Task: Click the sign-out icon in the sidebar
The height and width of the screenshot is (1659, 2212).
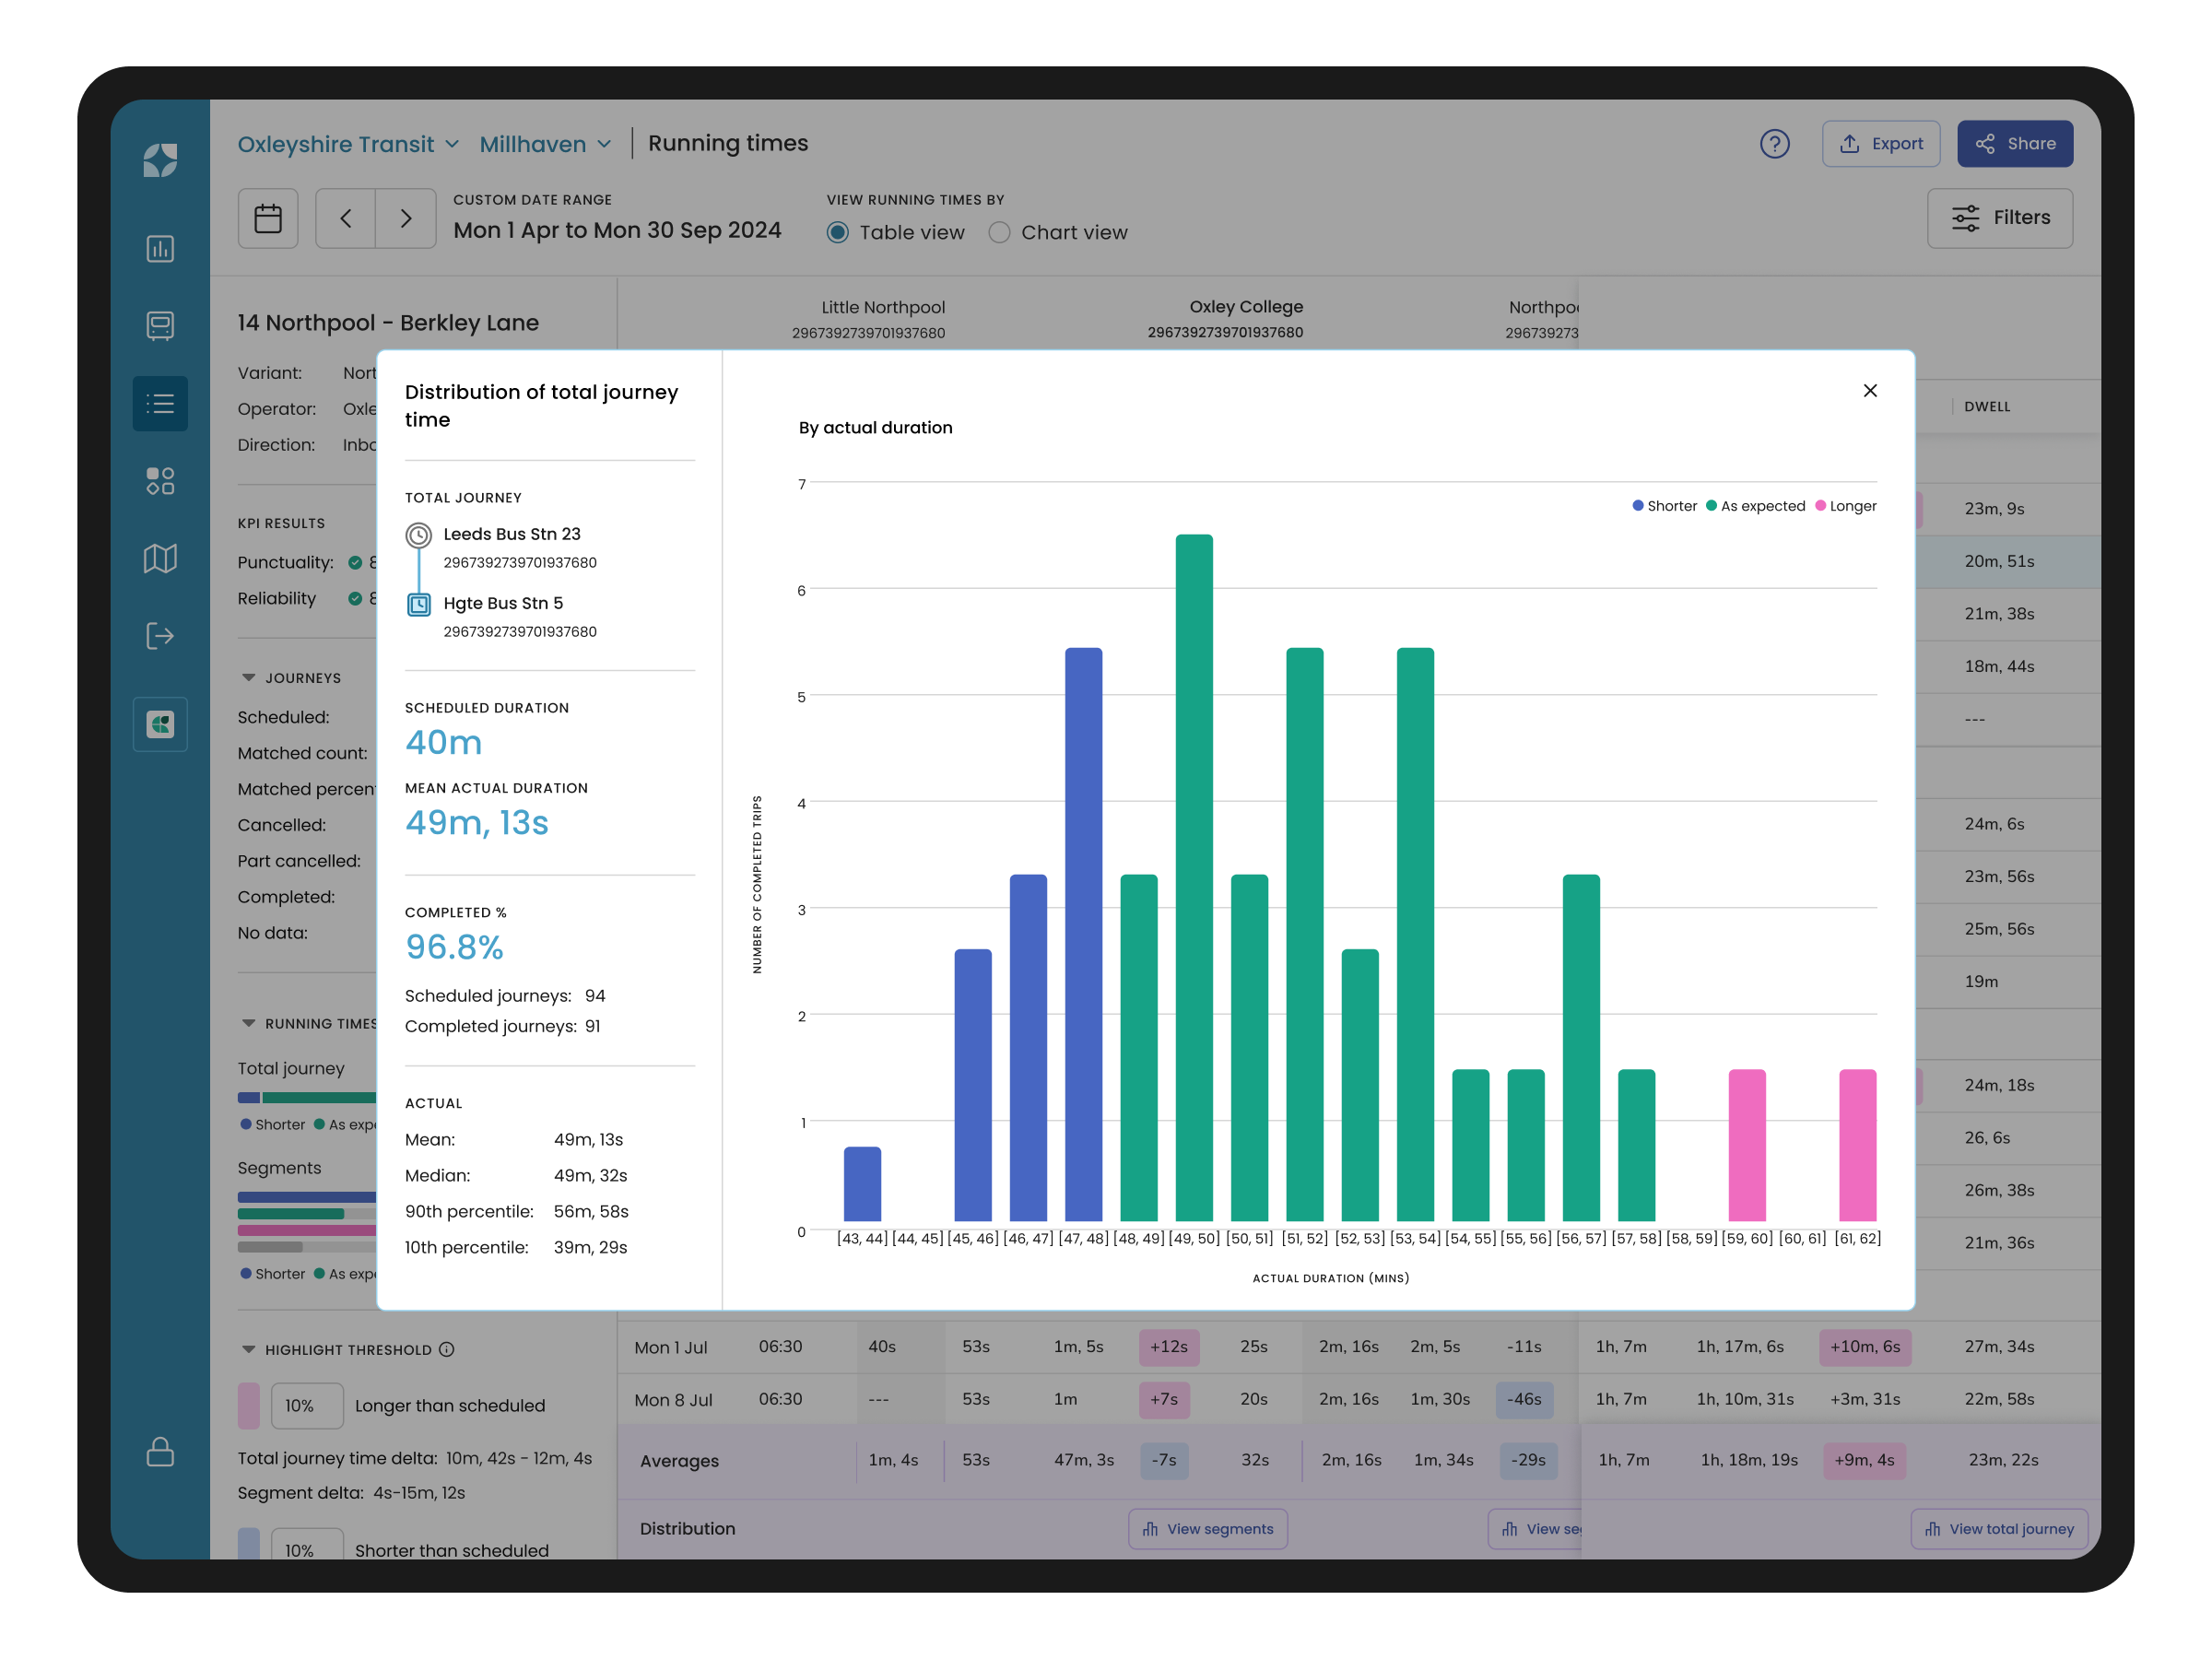Action: 160,636
